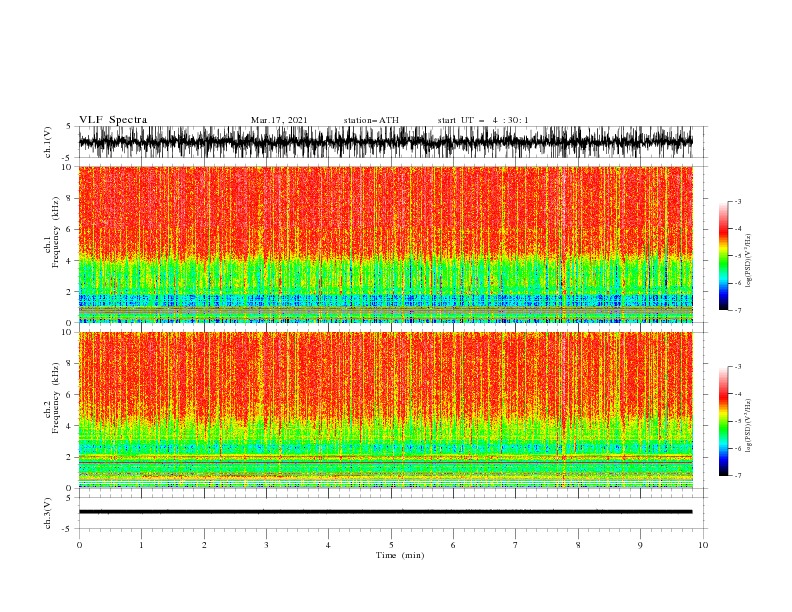Click the time axis tick label '8'
This screenshot has width=792, height=612.
tap(578, 545)
